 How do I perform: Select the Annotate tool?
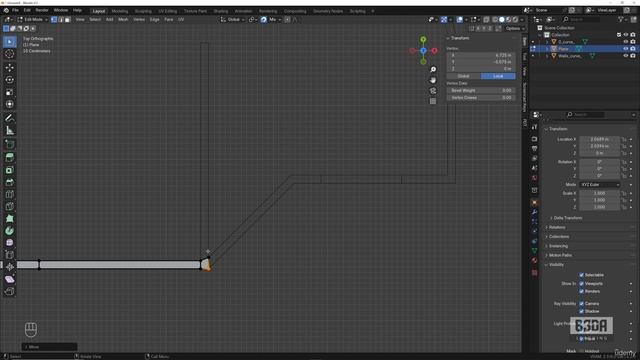coord(9,118)
